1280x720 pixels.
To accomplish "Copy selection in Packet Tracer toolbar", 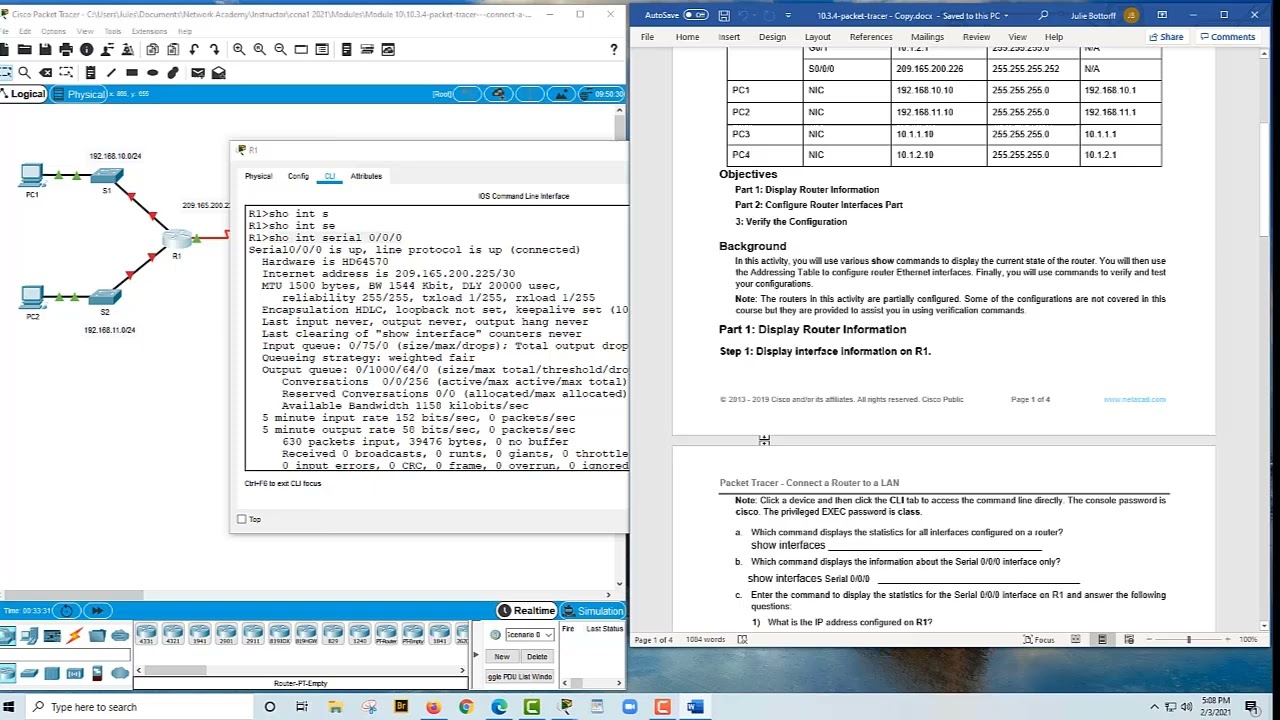I will tap(152, 49).
